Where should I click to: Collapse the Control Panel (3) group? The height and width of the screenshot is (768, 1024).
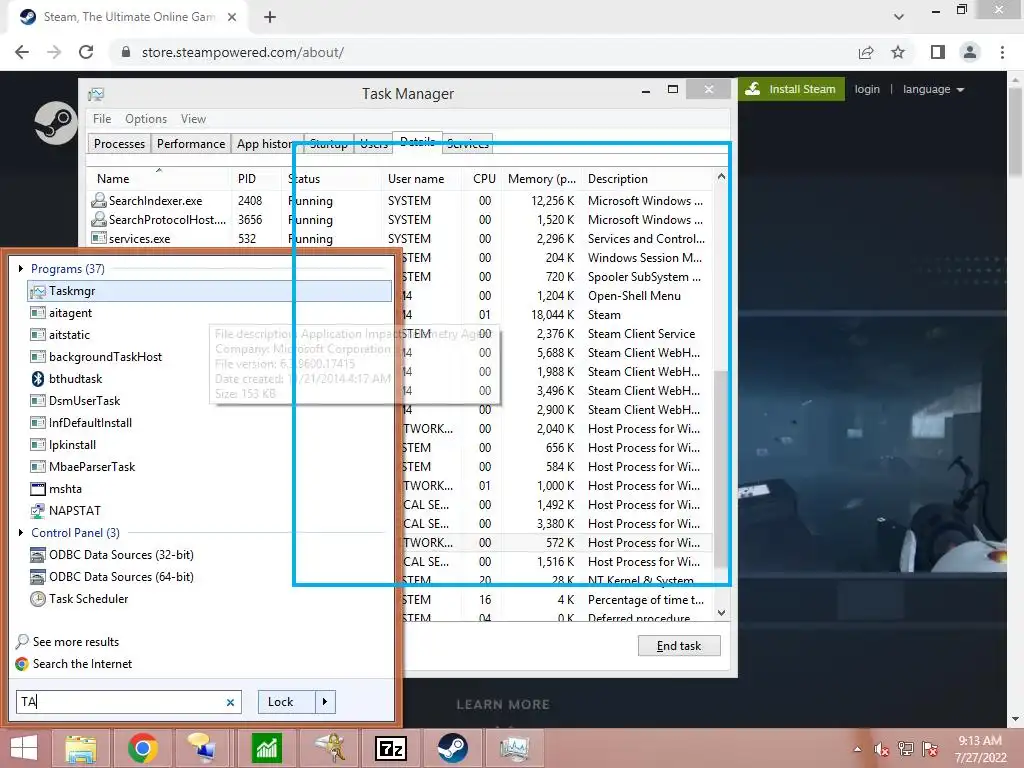coord(21,533)
